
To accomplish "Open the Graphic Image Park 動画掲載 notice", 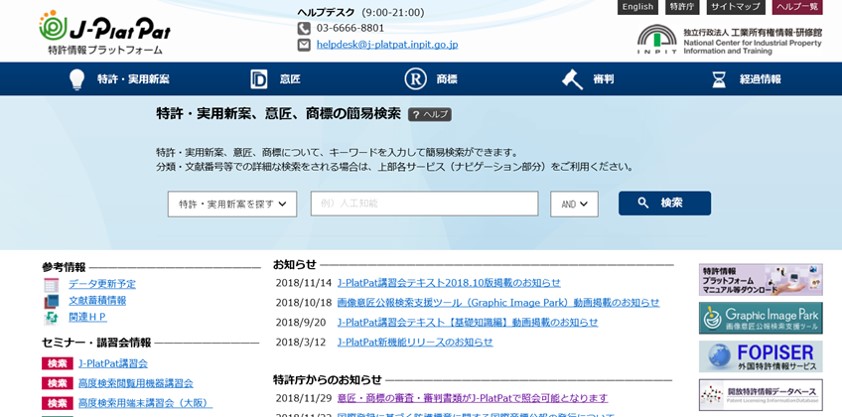I will click(x=498, y=303).
